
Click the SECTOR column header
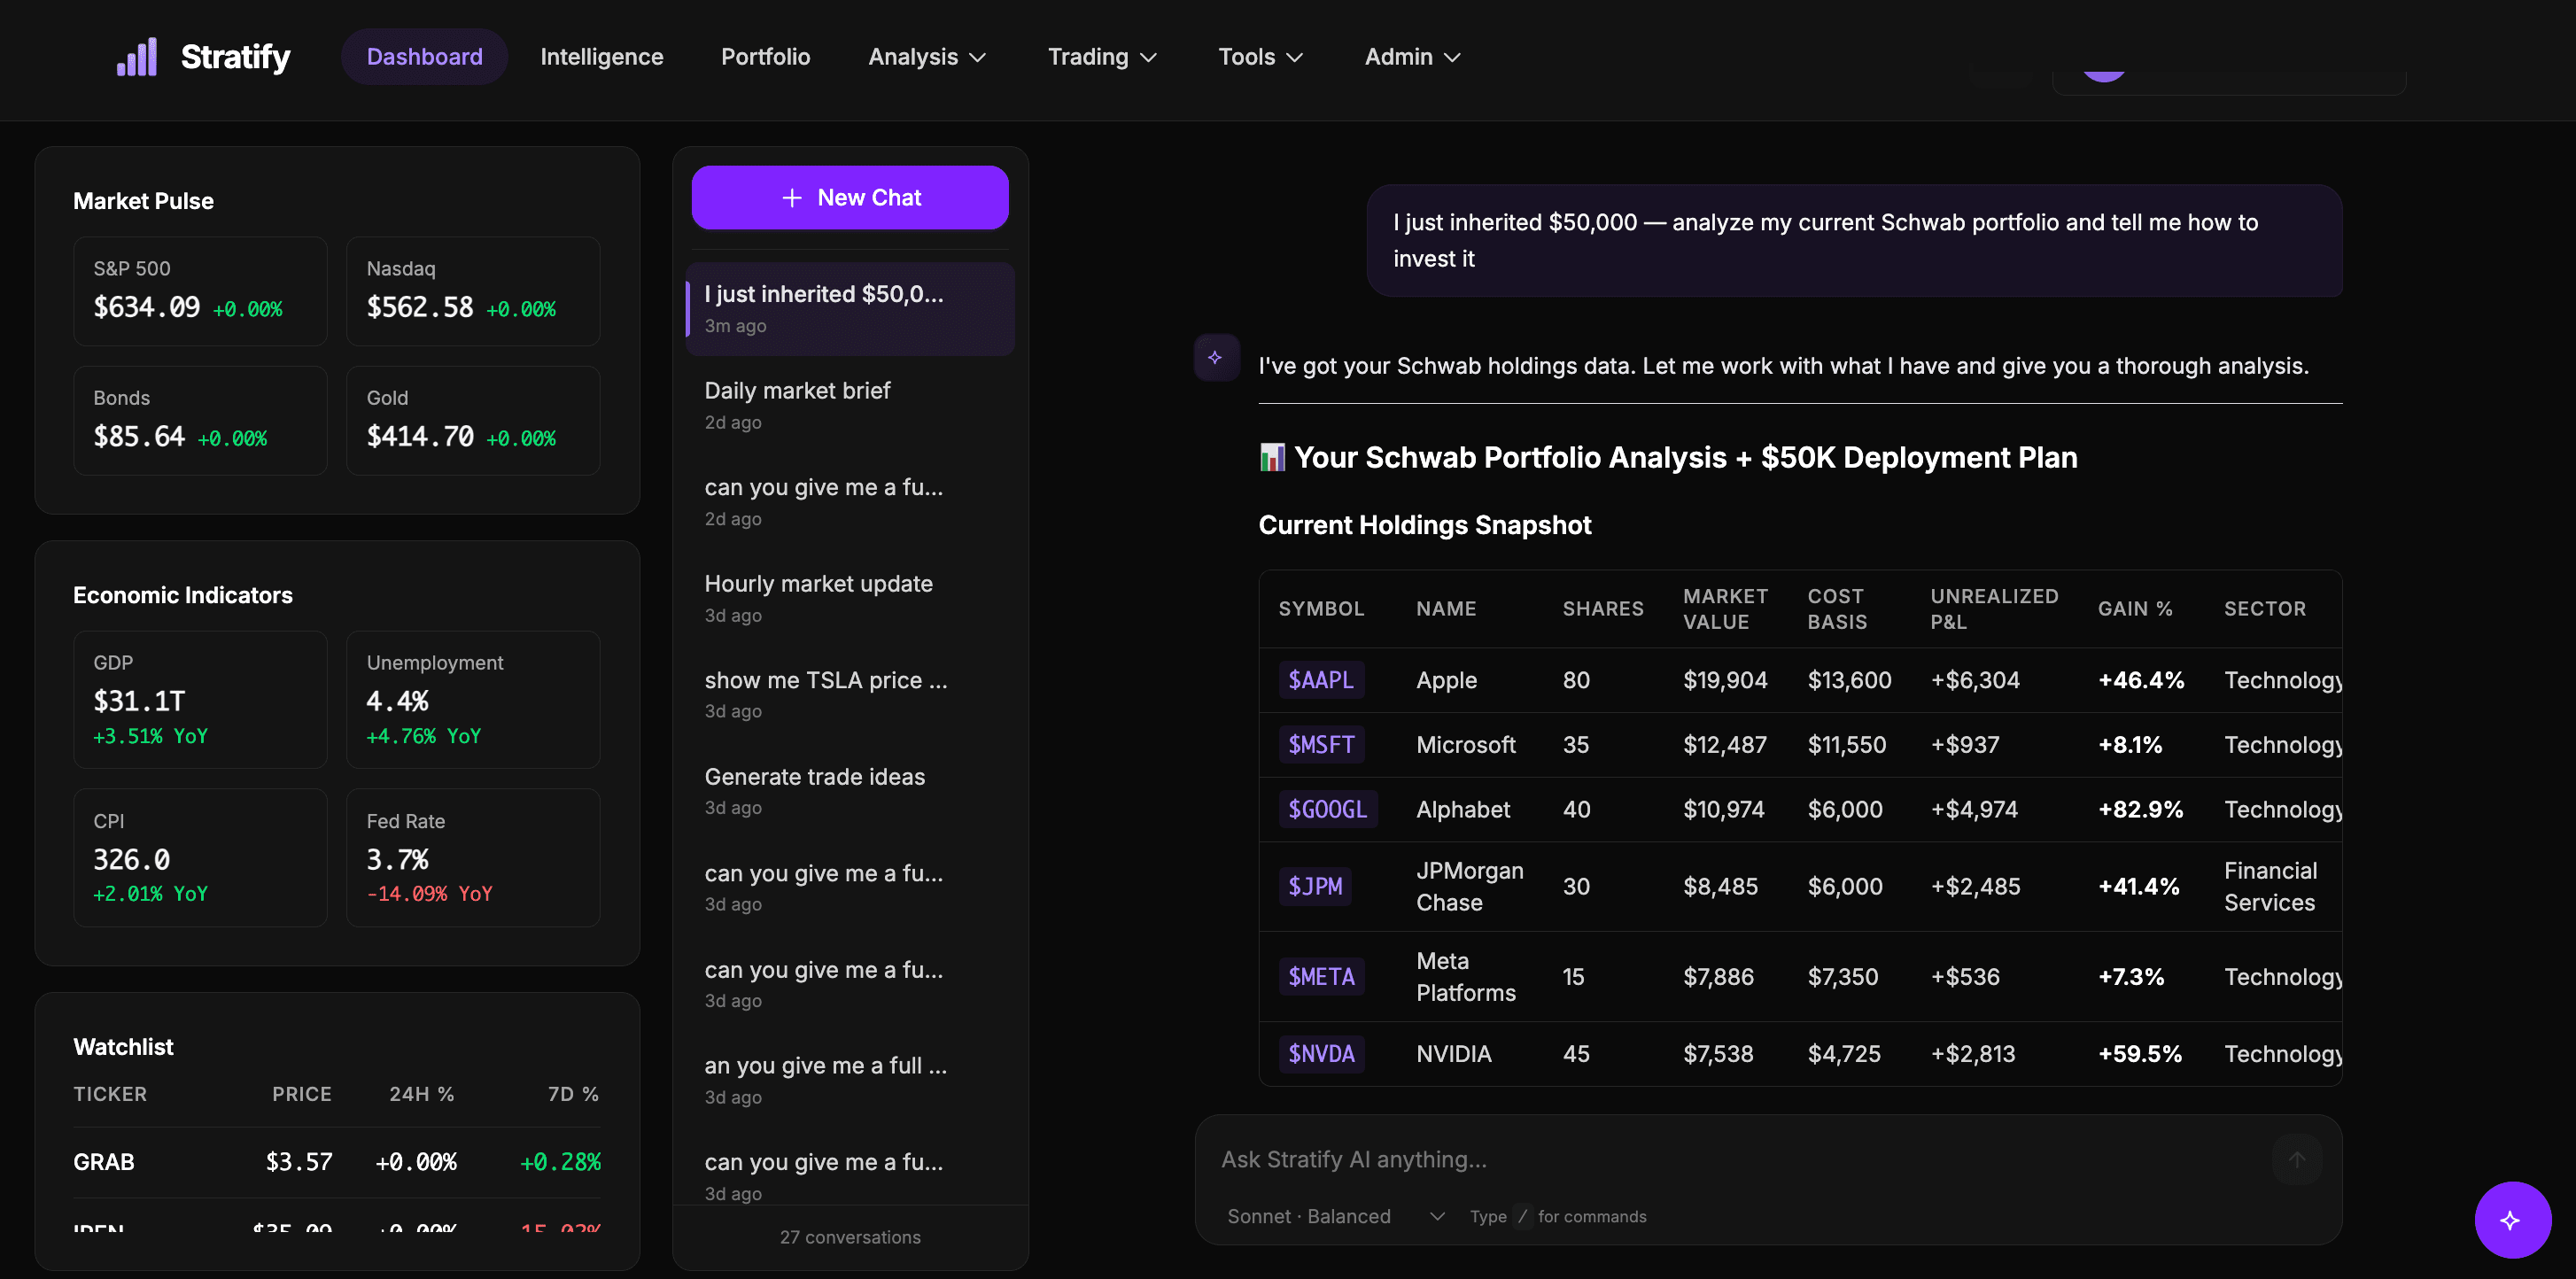click(x=2265, y=609)
